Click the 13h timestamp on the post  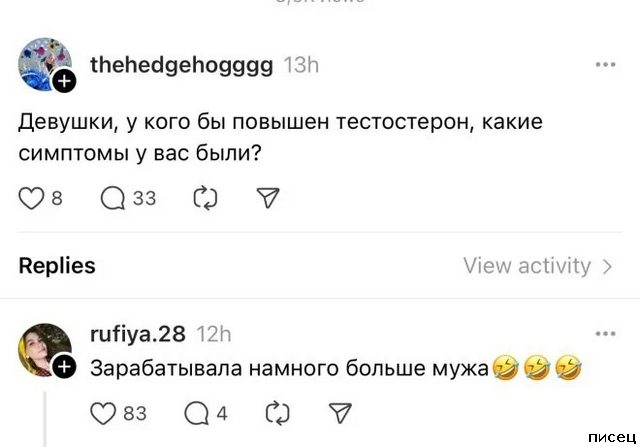point(301,65)
